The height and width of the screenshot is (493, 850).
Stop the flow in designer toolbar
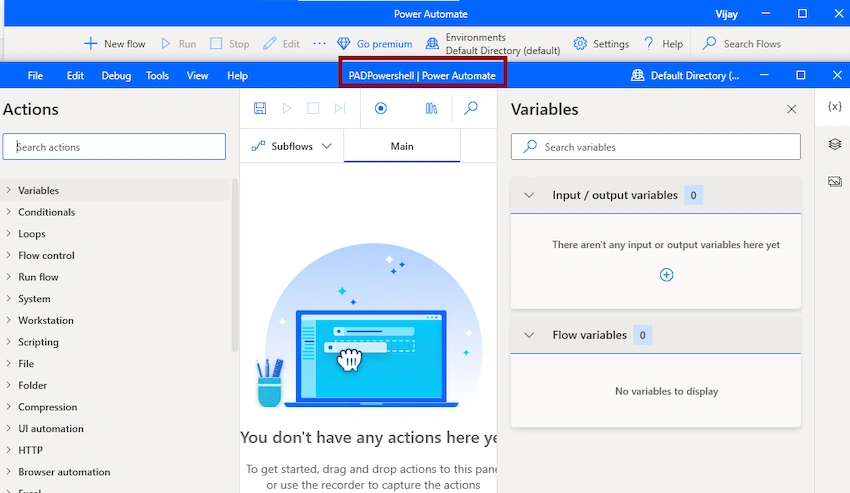tap(313, 108)
